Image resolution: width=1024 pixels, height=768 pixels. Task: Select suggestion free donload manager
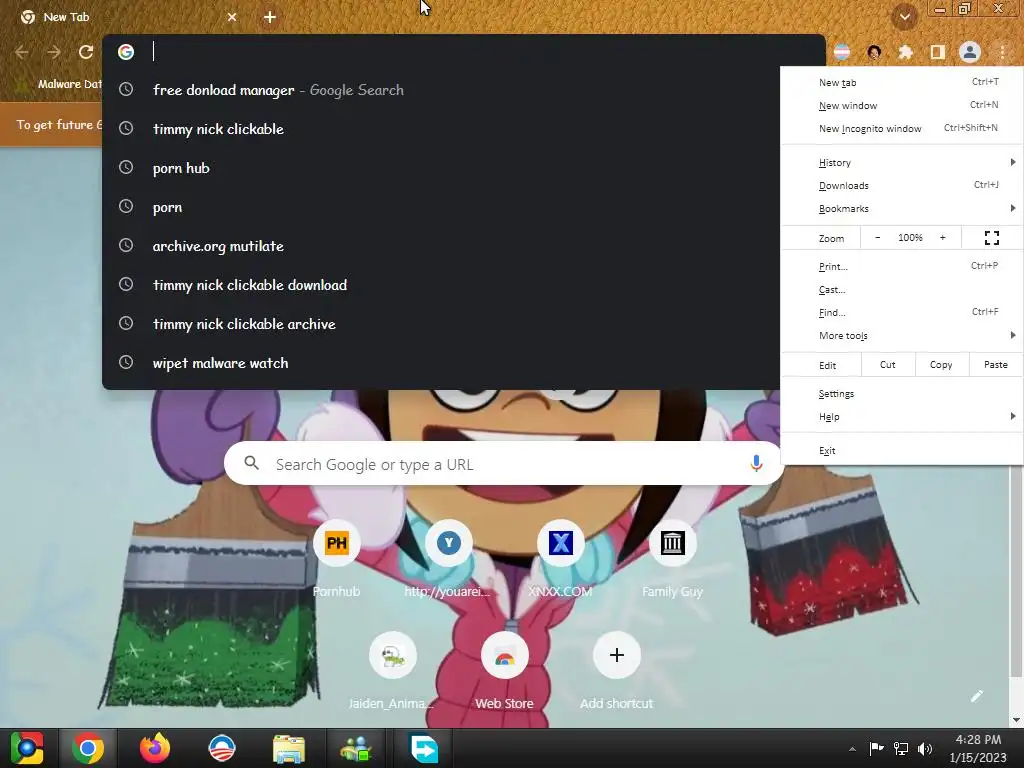(x=441, y=90)
